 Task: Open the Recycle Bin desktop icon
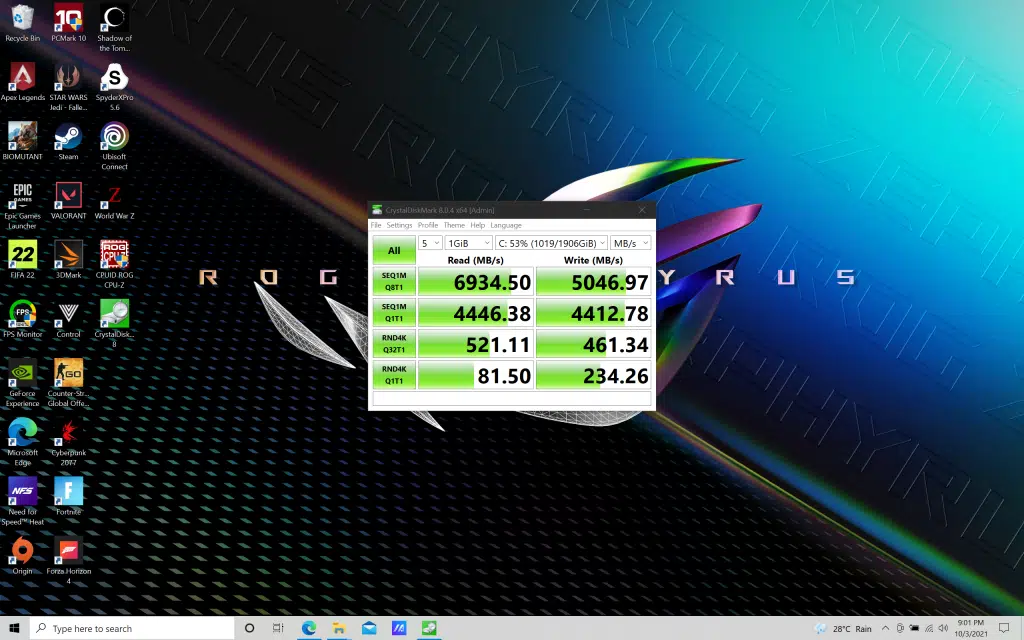[22, 24]
